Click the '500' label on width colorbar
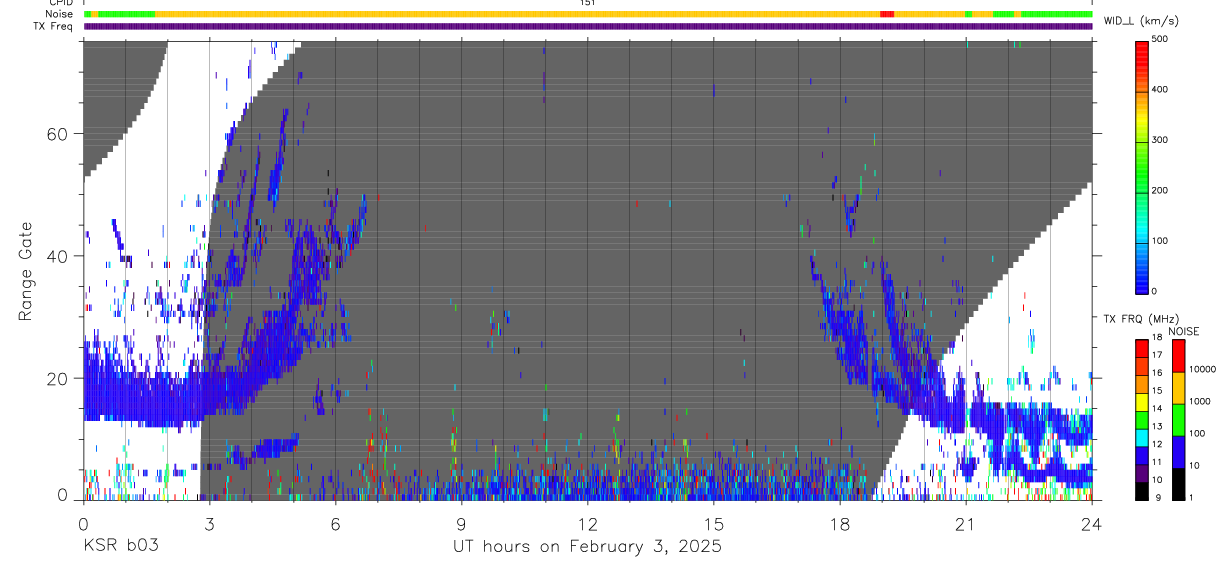Screen dimensions: 1228x567 (x=1161, y=39)
